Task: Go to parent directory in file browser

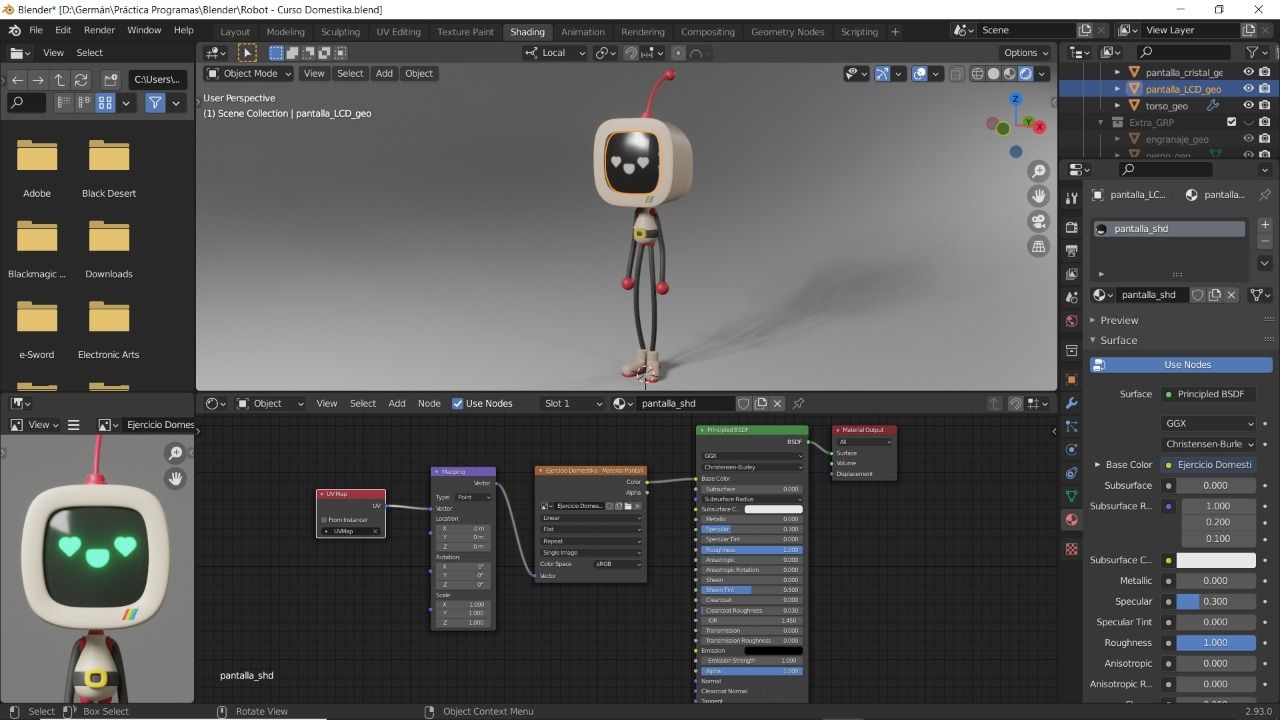Action: tap(59, 79)
